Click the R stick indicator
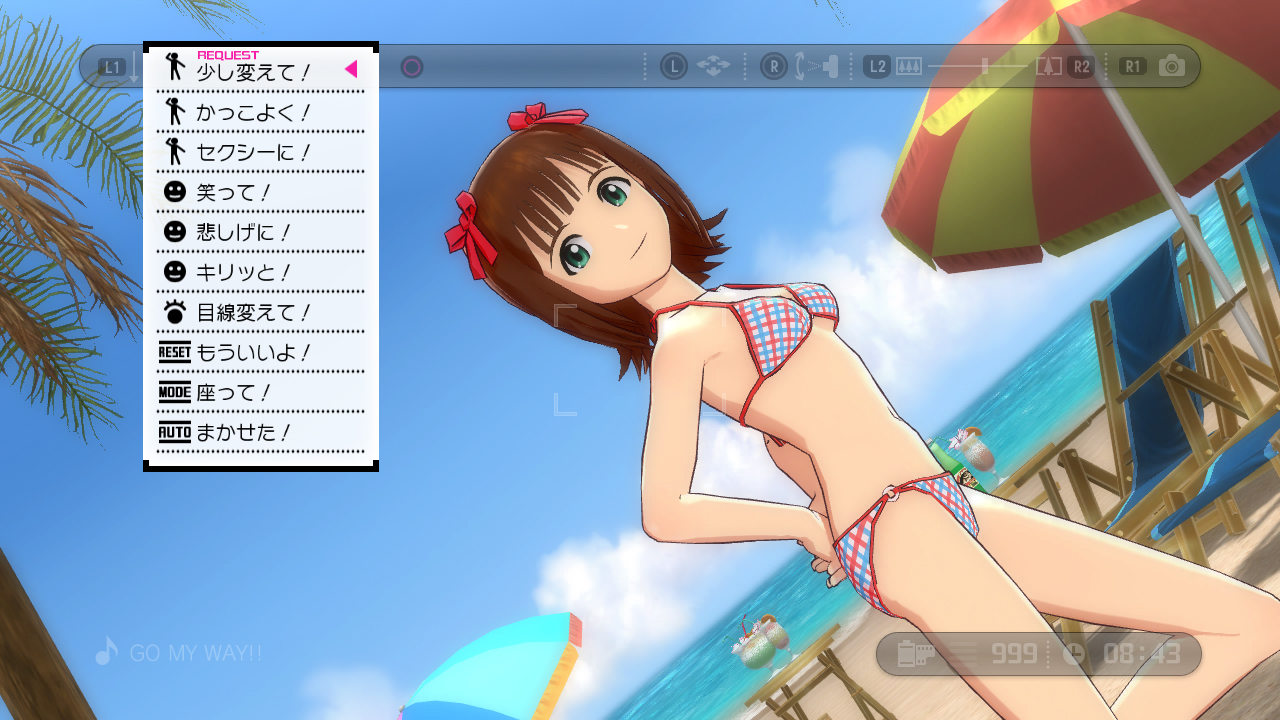Viewport: 1280px width, 720px height. coord(773,67)
